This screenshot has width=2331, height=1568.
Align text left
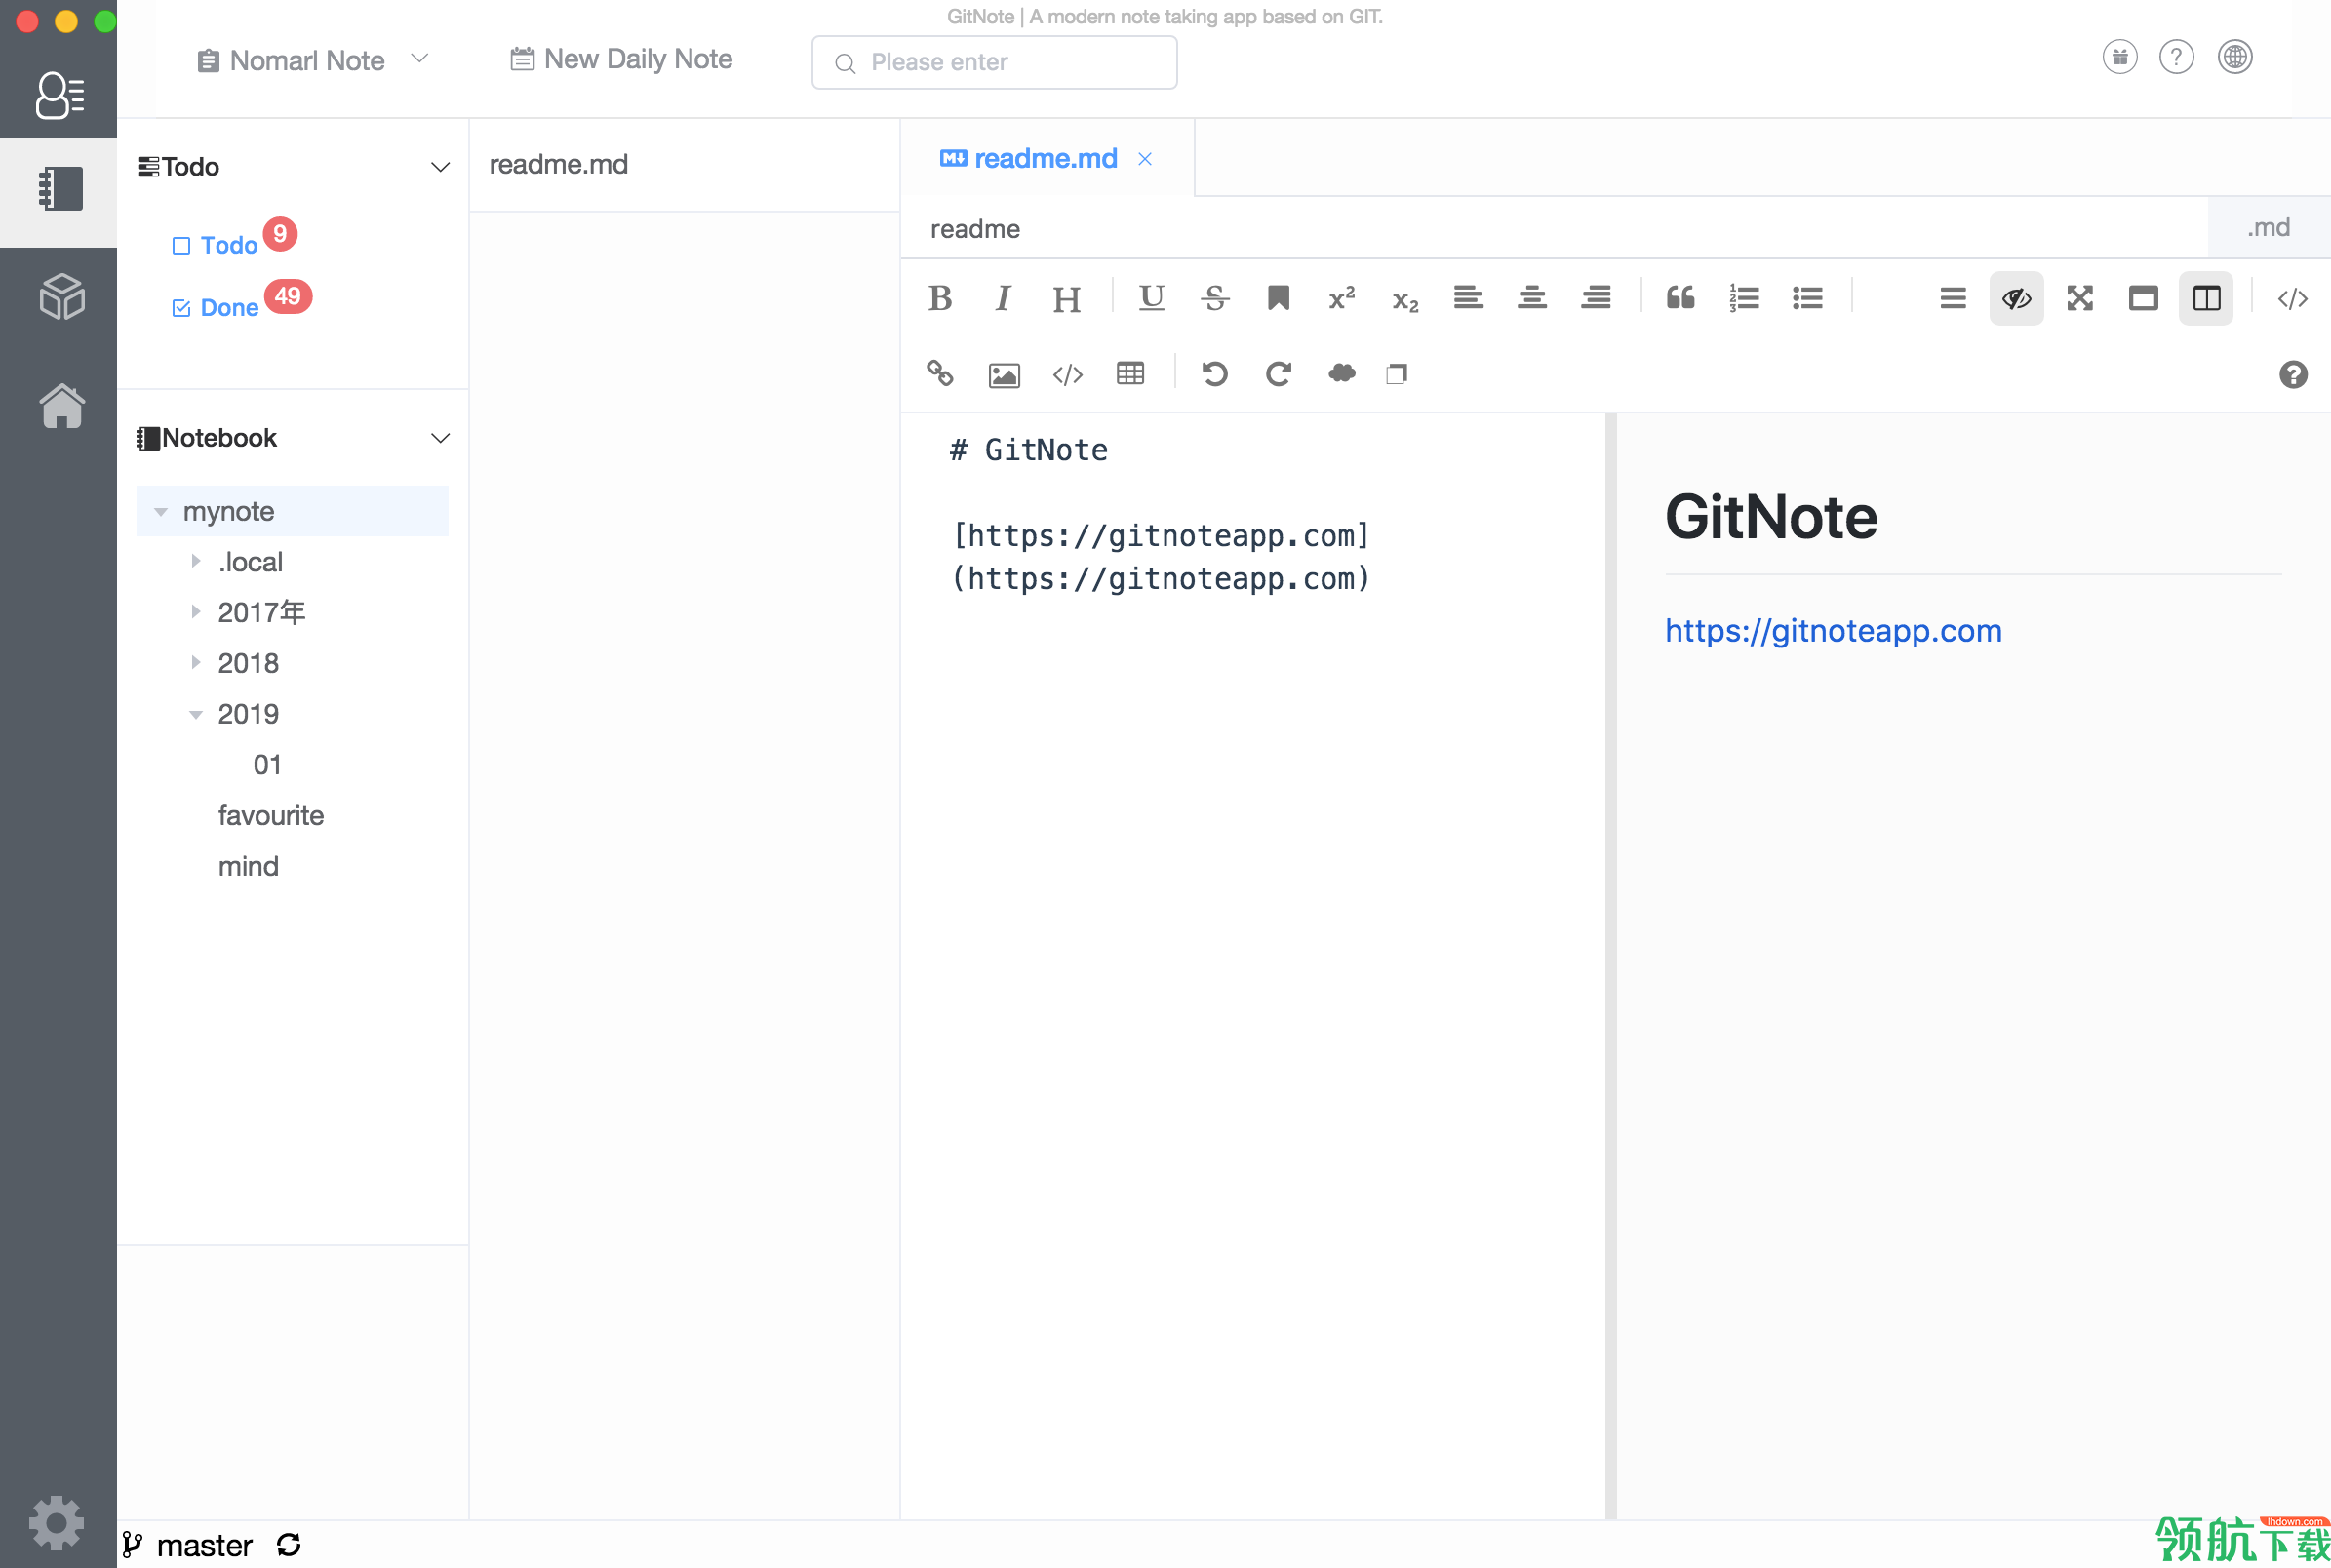1468,298
